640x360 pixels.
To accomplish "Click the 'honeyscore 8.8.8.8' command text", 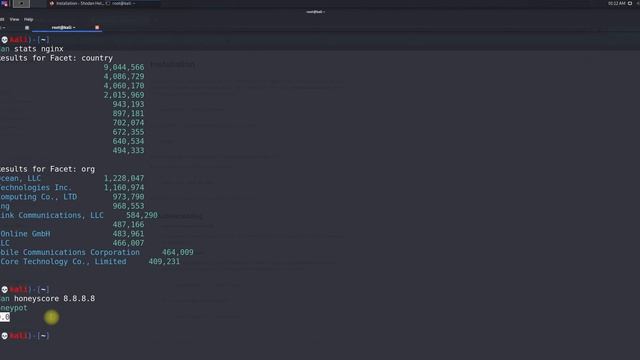I will point(54,299).
